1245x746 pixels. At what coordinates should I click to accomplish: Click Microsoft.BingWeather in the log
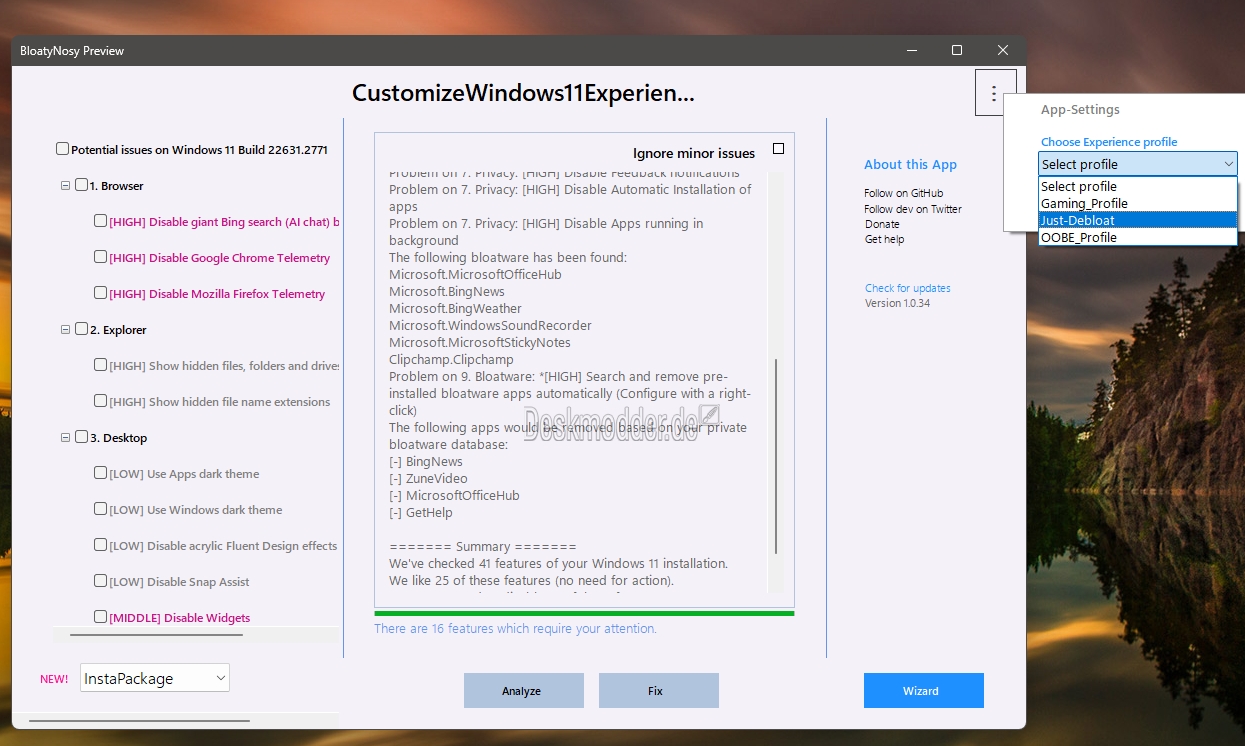[455, 309]
